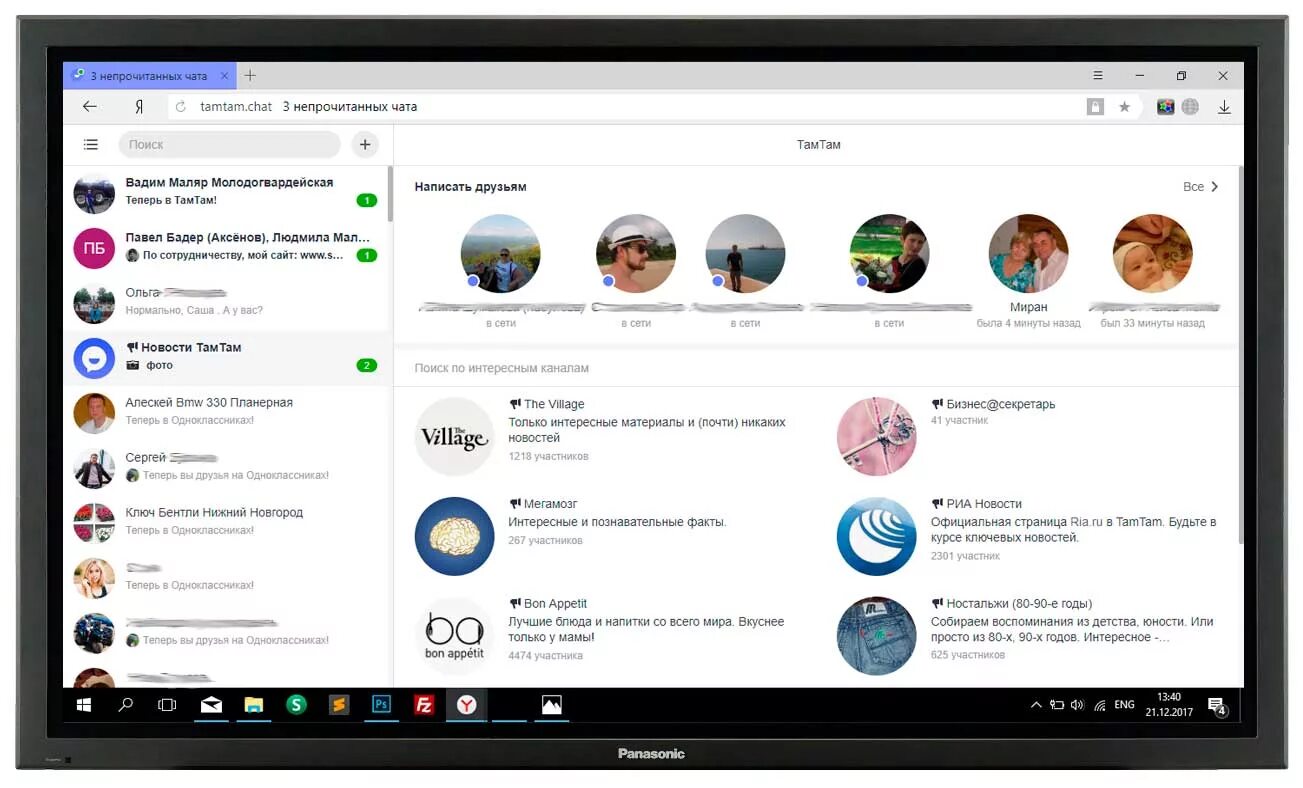
Task: Click the Мегамозг brain logo
Action: [455, 536]
